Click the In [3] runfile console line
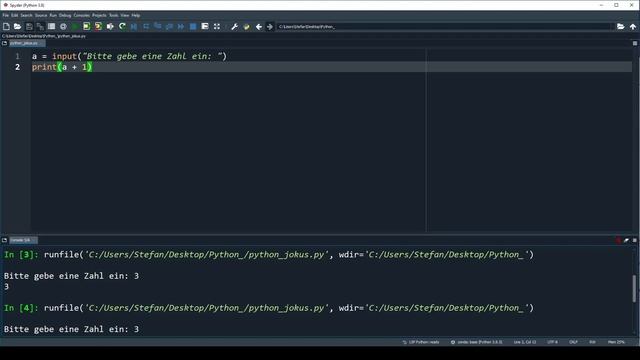This screenshot has height=360, width=640. pyautogui.click(x=269, y=255)
